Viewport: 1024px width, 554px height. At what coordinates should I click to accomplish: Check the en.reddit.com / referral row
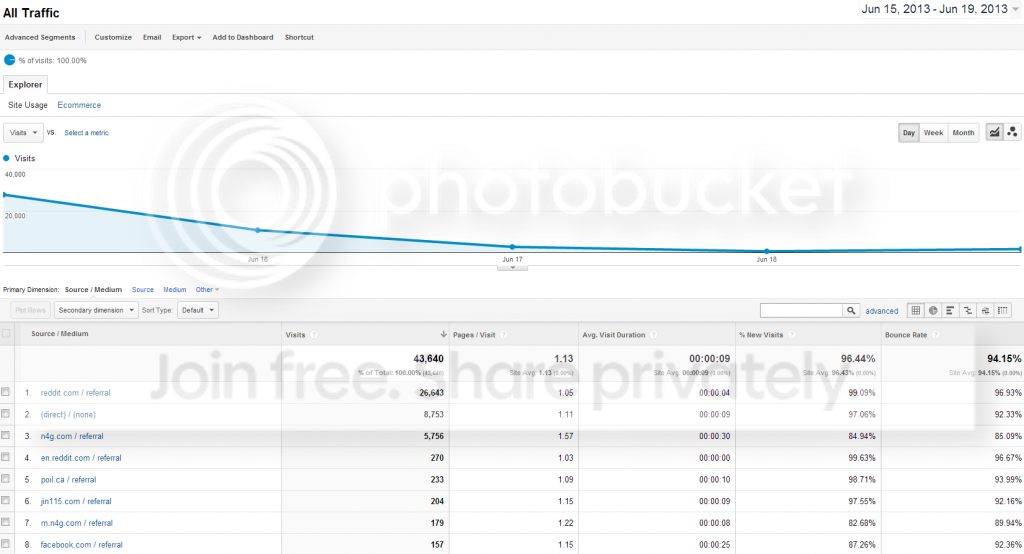[6, 457]
